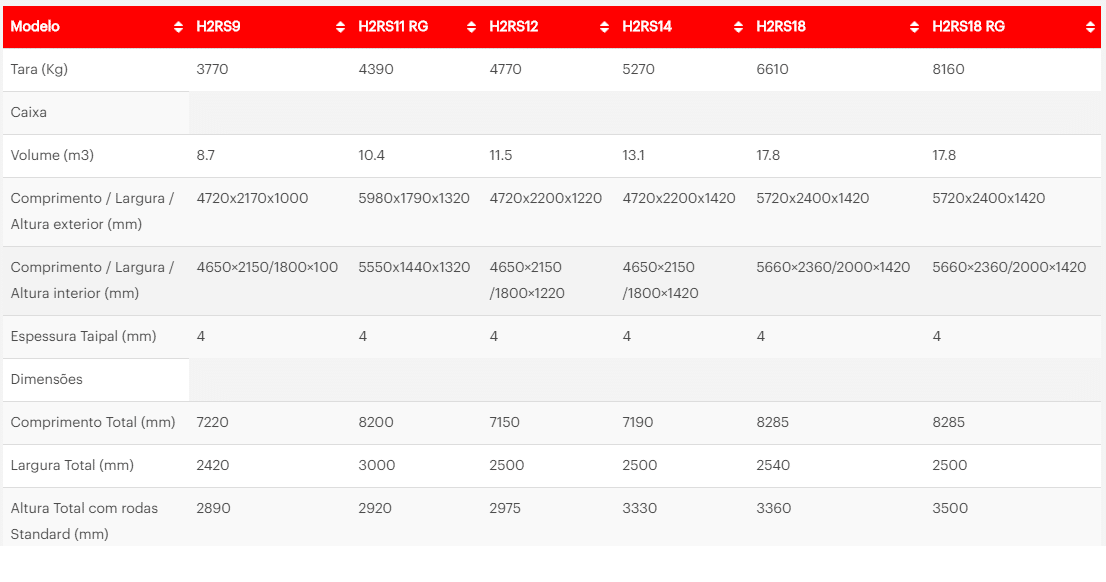Click the Caixa section label
The width and height of the screenshot is (1106, 582).
(28, 112)
